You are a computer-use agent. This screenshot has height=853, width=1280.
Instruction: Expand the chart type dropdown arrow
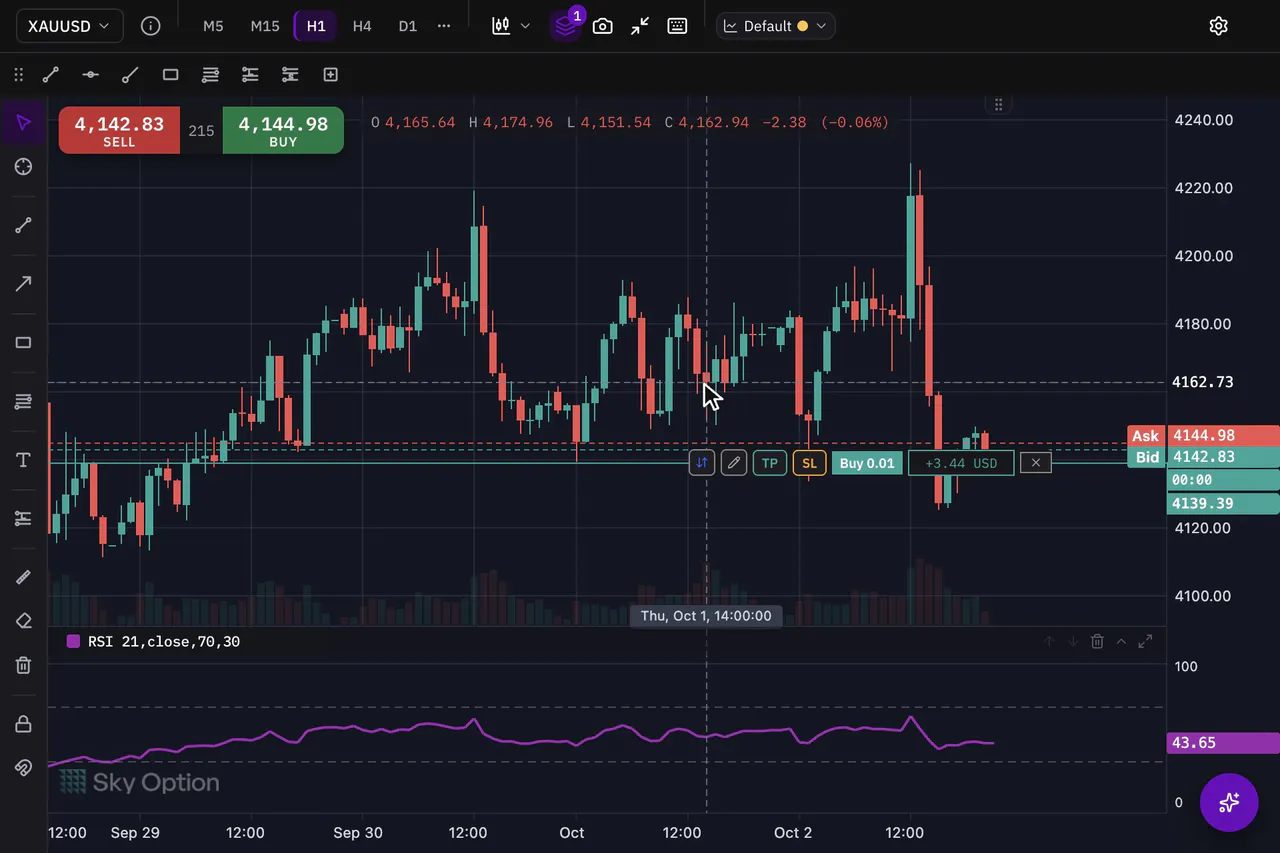tap(525, 26)
